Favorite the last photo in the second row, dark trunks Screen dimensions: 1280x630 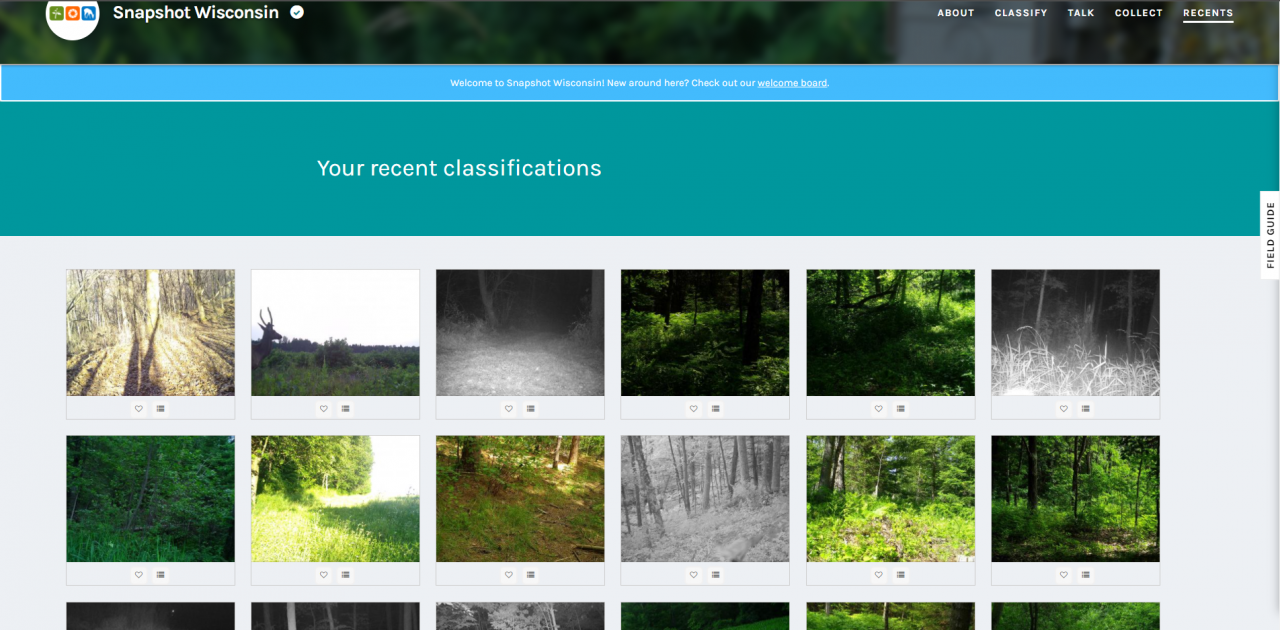[x=1064, y=575]
